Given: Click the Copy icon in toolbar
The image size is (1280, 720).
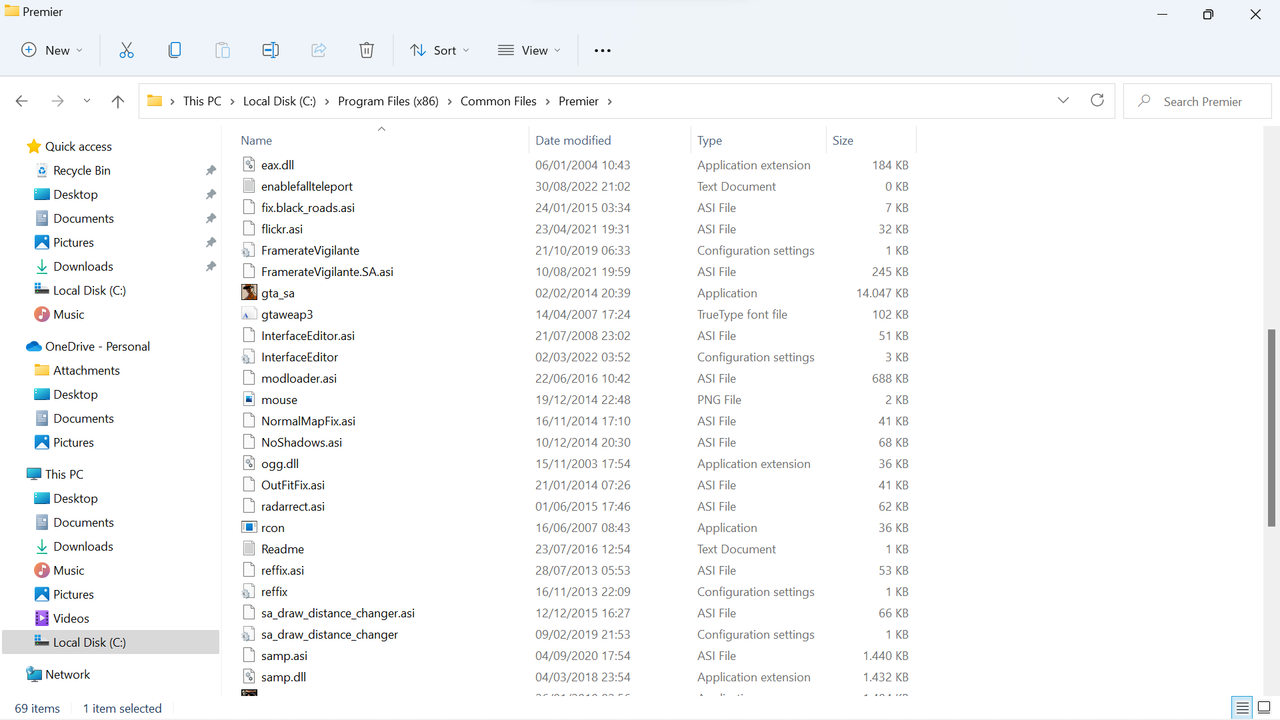Looking at the screenshot, I should [x=174, y=50].
